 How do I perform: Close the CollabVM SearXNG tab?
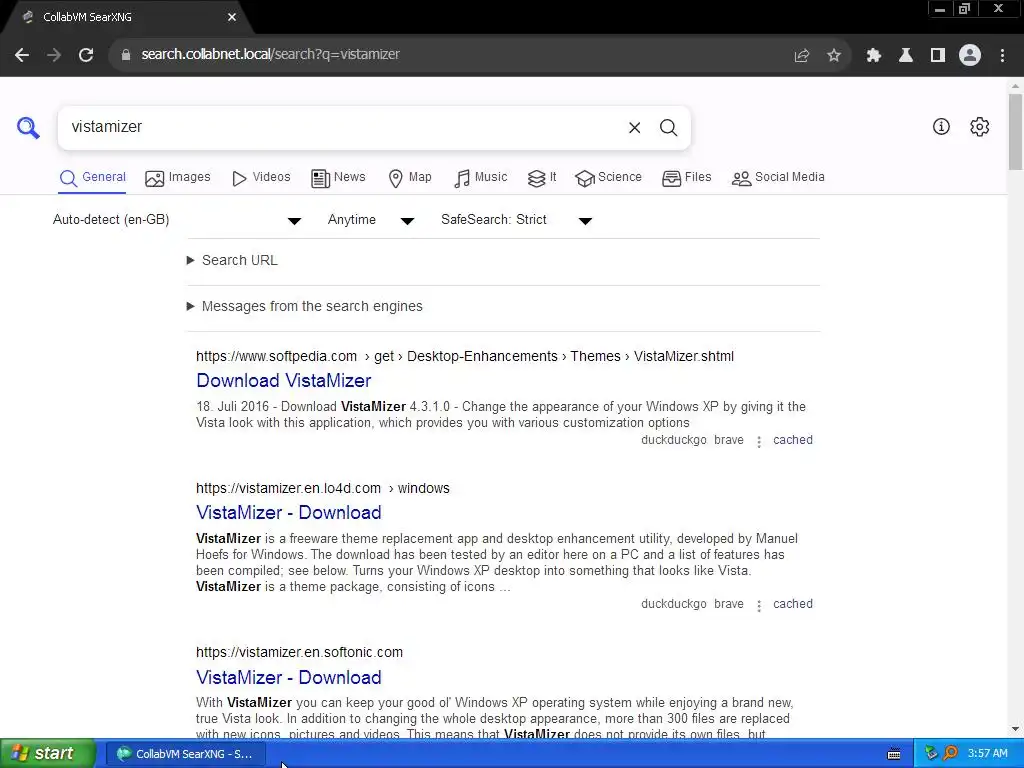click(x=232, y=17)
